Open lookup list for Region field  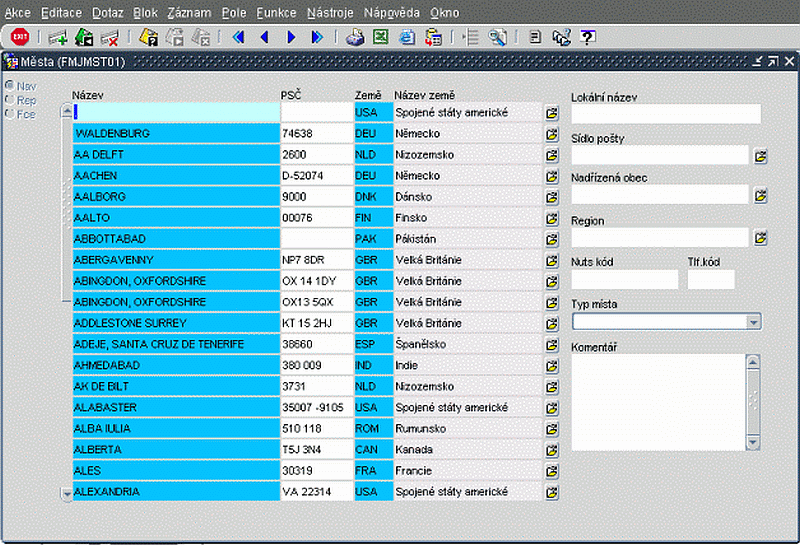click(760, 238)
